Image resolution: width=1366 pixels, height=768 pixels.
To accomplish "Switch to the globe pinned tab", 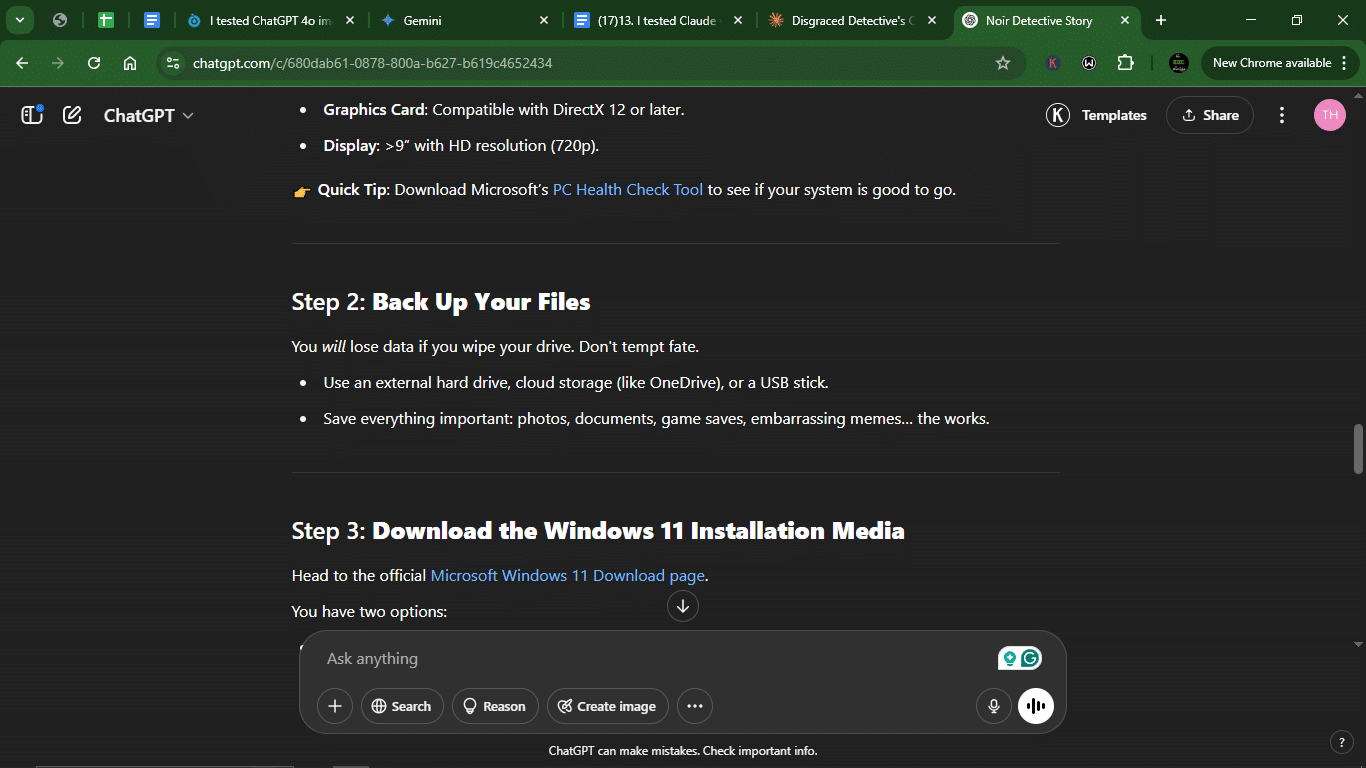I will point(60,20).
